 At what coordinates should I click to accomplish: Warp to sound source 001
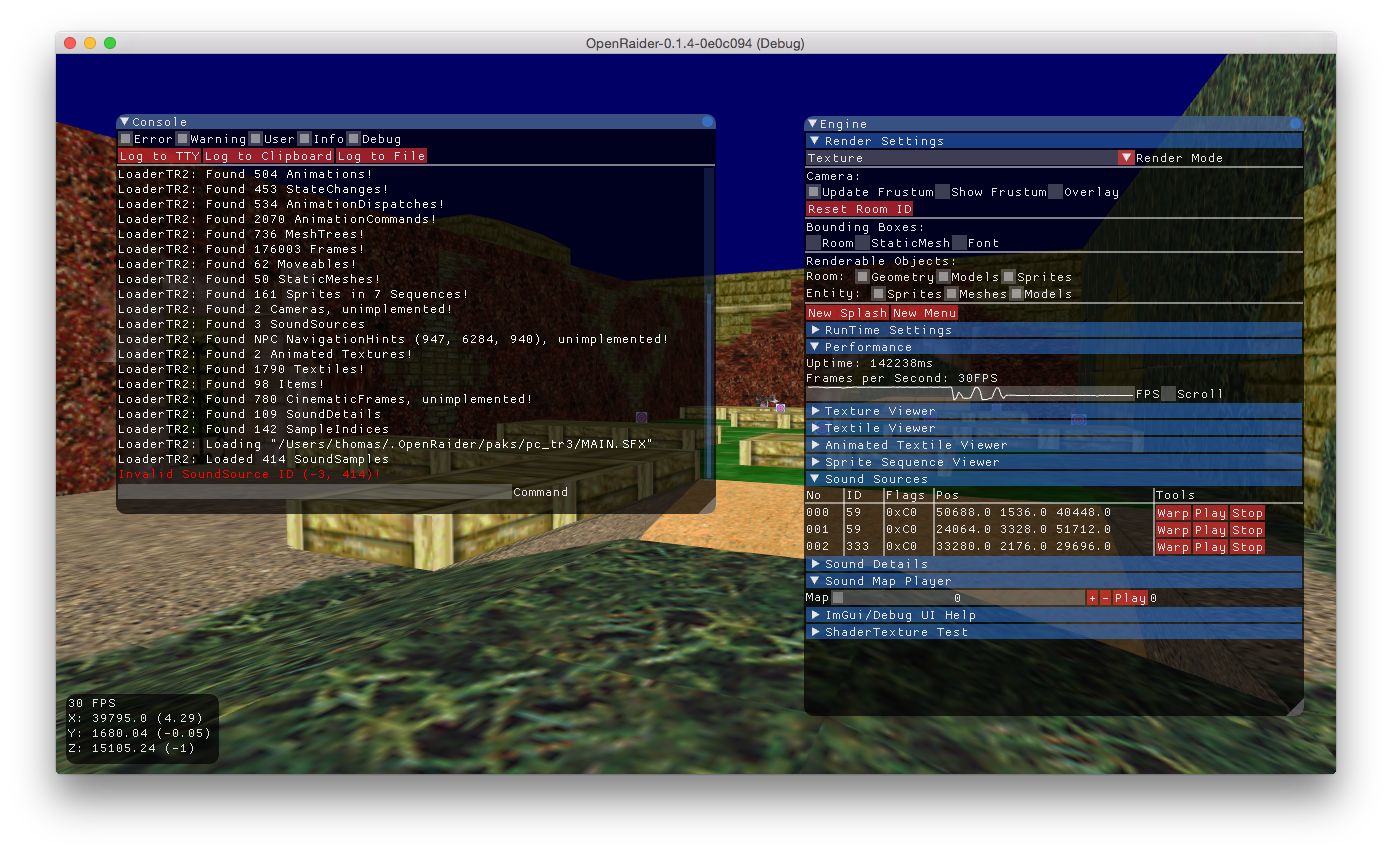click(x=1173, y=530)
